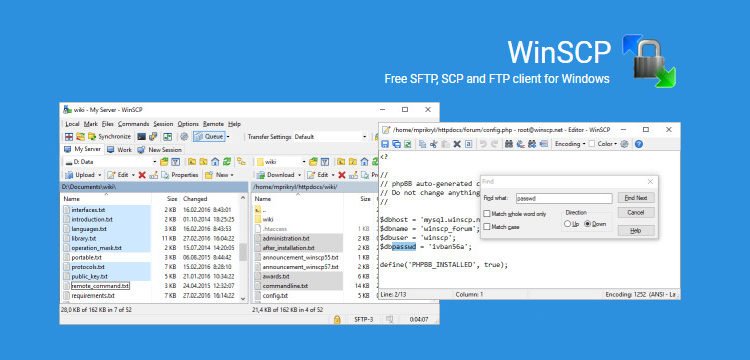
Task: Click the filter icon in remote panel
Action: 324,162
